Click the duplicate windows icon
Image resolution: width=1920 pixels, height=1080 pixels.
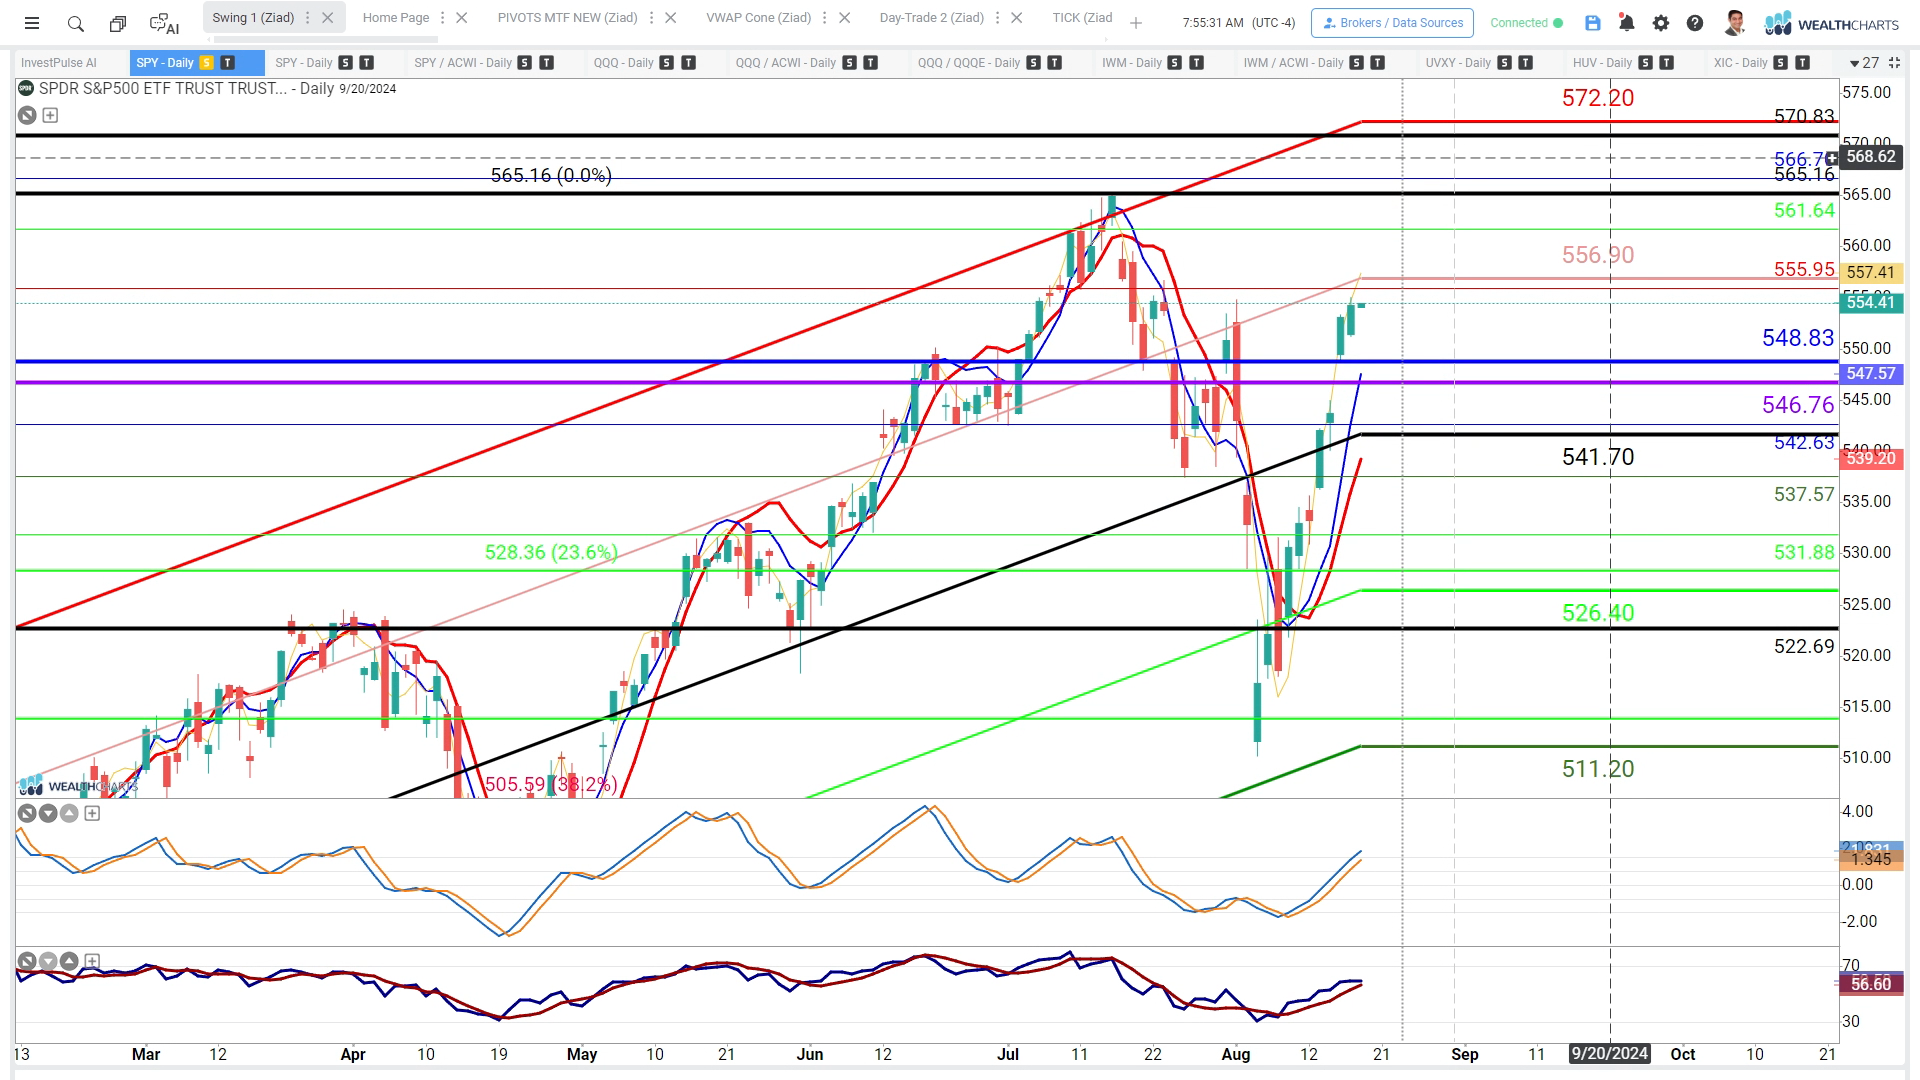118,23
